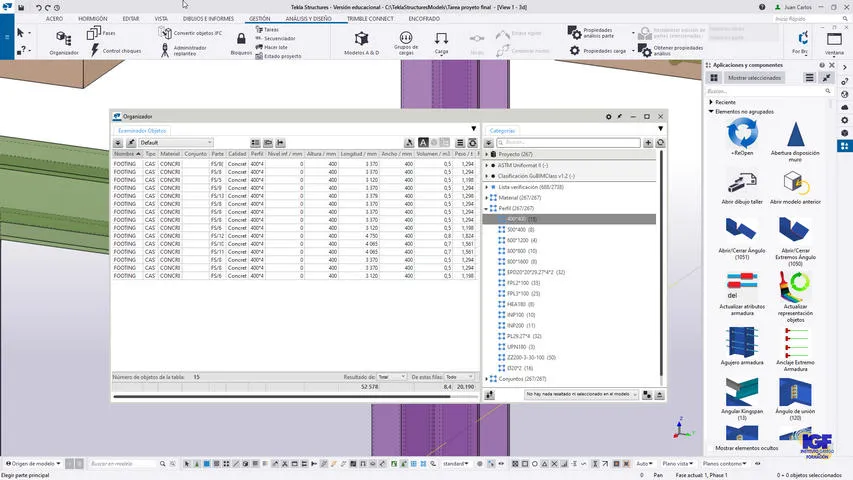The width and height of the screenshot is (853, 480).
Task: Click Organizador settings gear icon
Action: tap(608, 116)
